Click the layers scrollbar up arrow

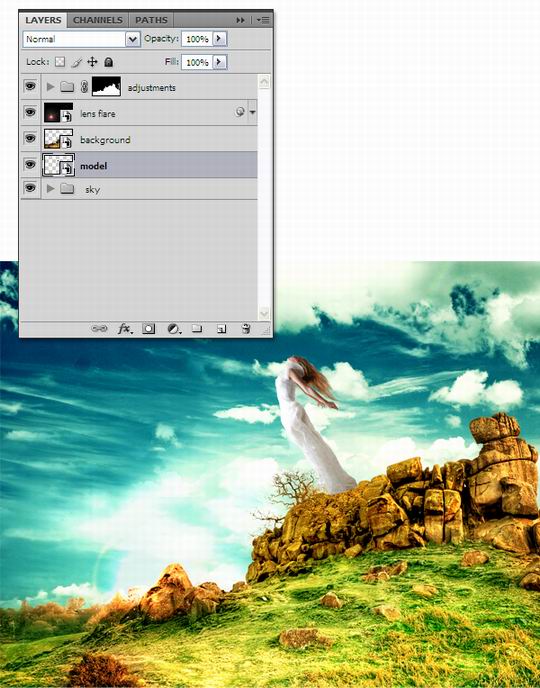(x=265, y=82)
